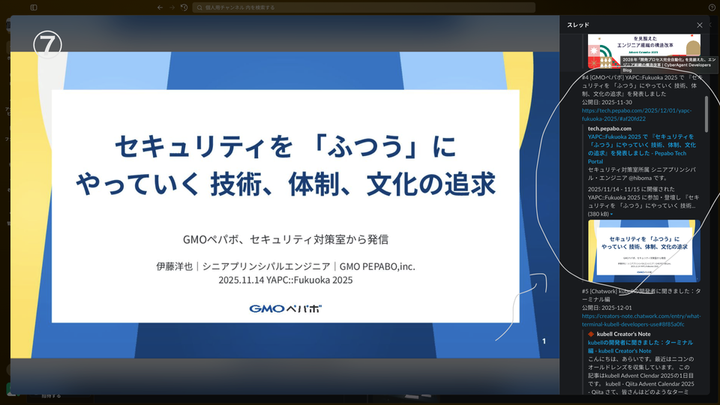Image resolution: width=720 pixels, height=405 pixels.
Task: Click the '#4 [GMOペパボ]' message text
Action: [x=639, y=85]
